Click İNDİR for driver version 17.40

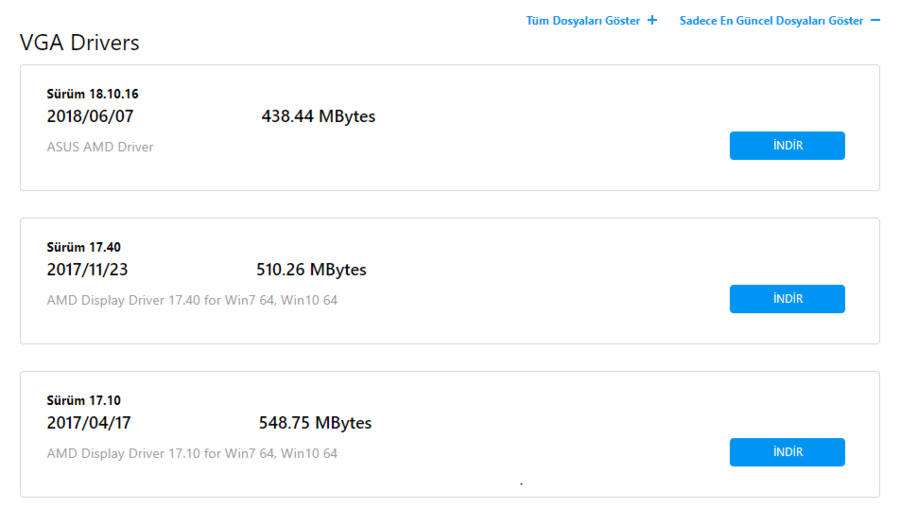(787, 299)
